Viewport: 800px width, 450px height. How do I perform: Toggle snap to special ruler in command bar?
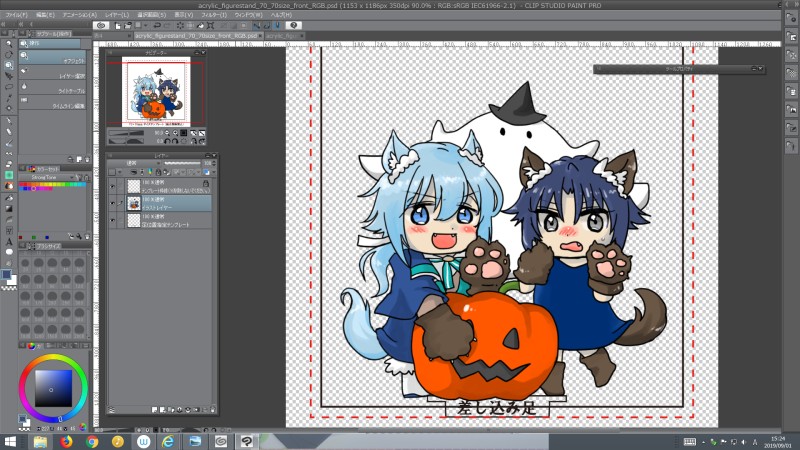(266, 26)
